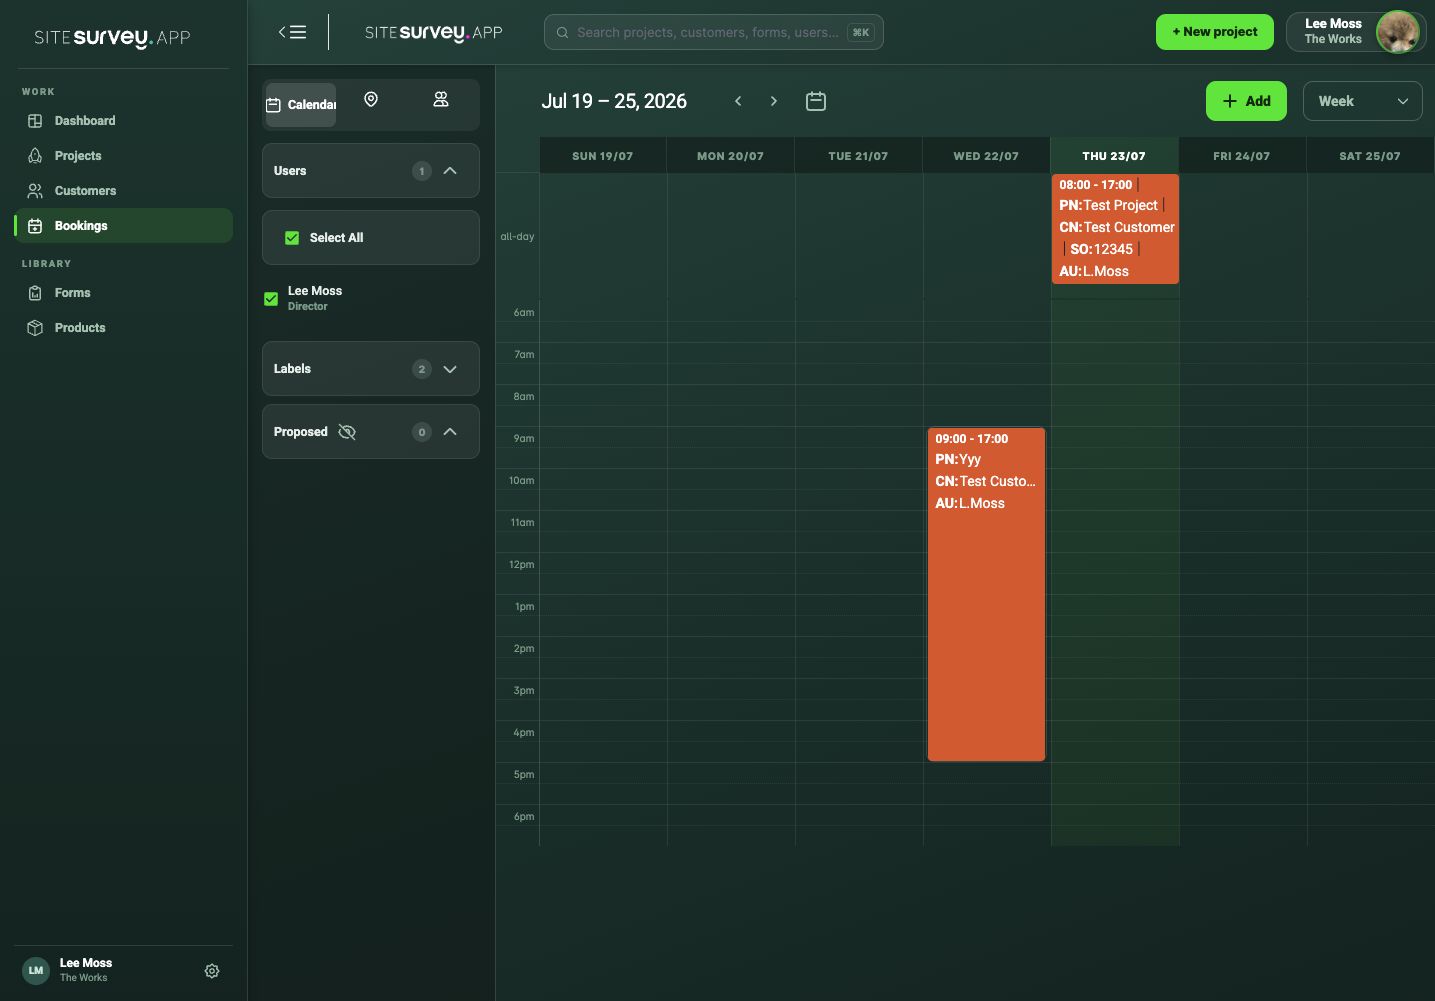Click the New project button

[1215, 32]
